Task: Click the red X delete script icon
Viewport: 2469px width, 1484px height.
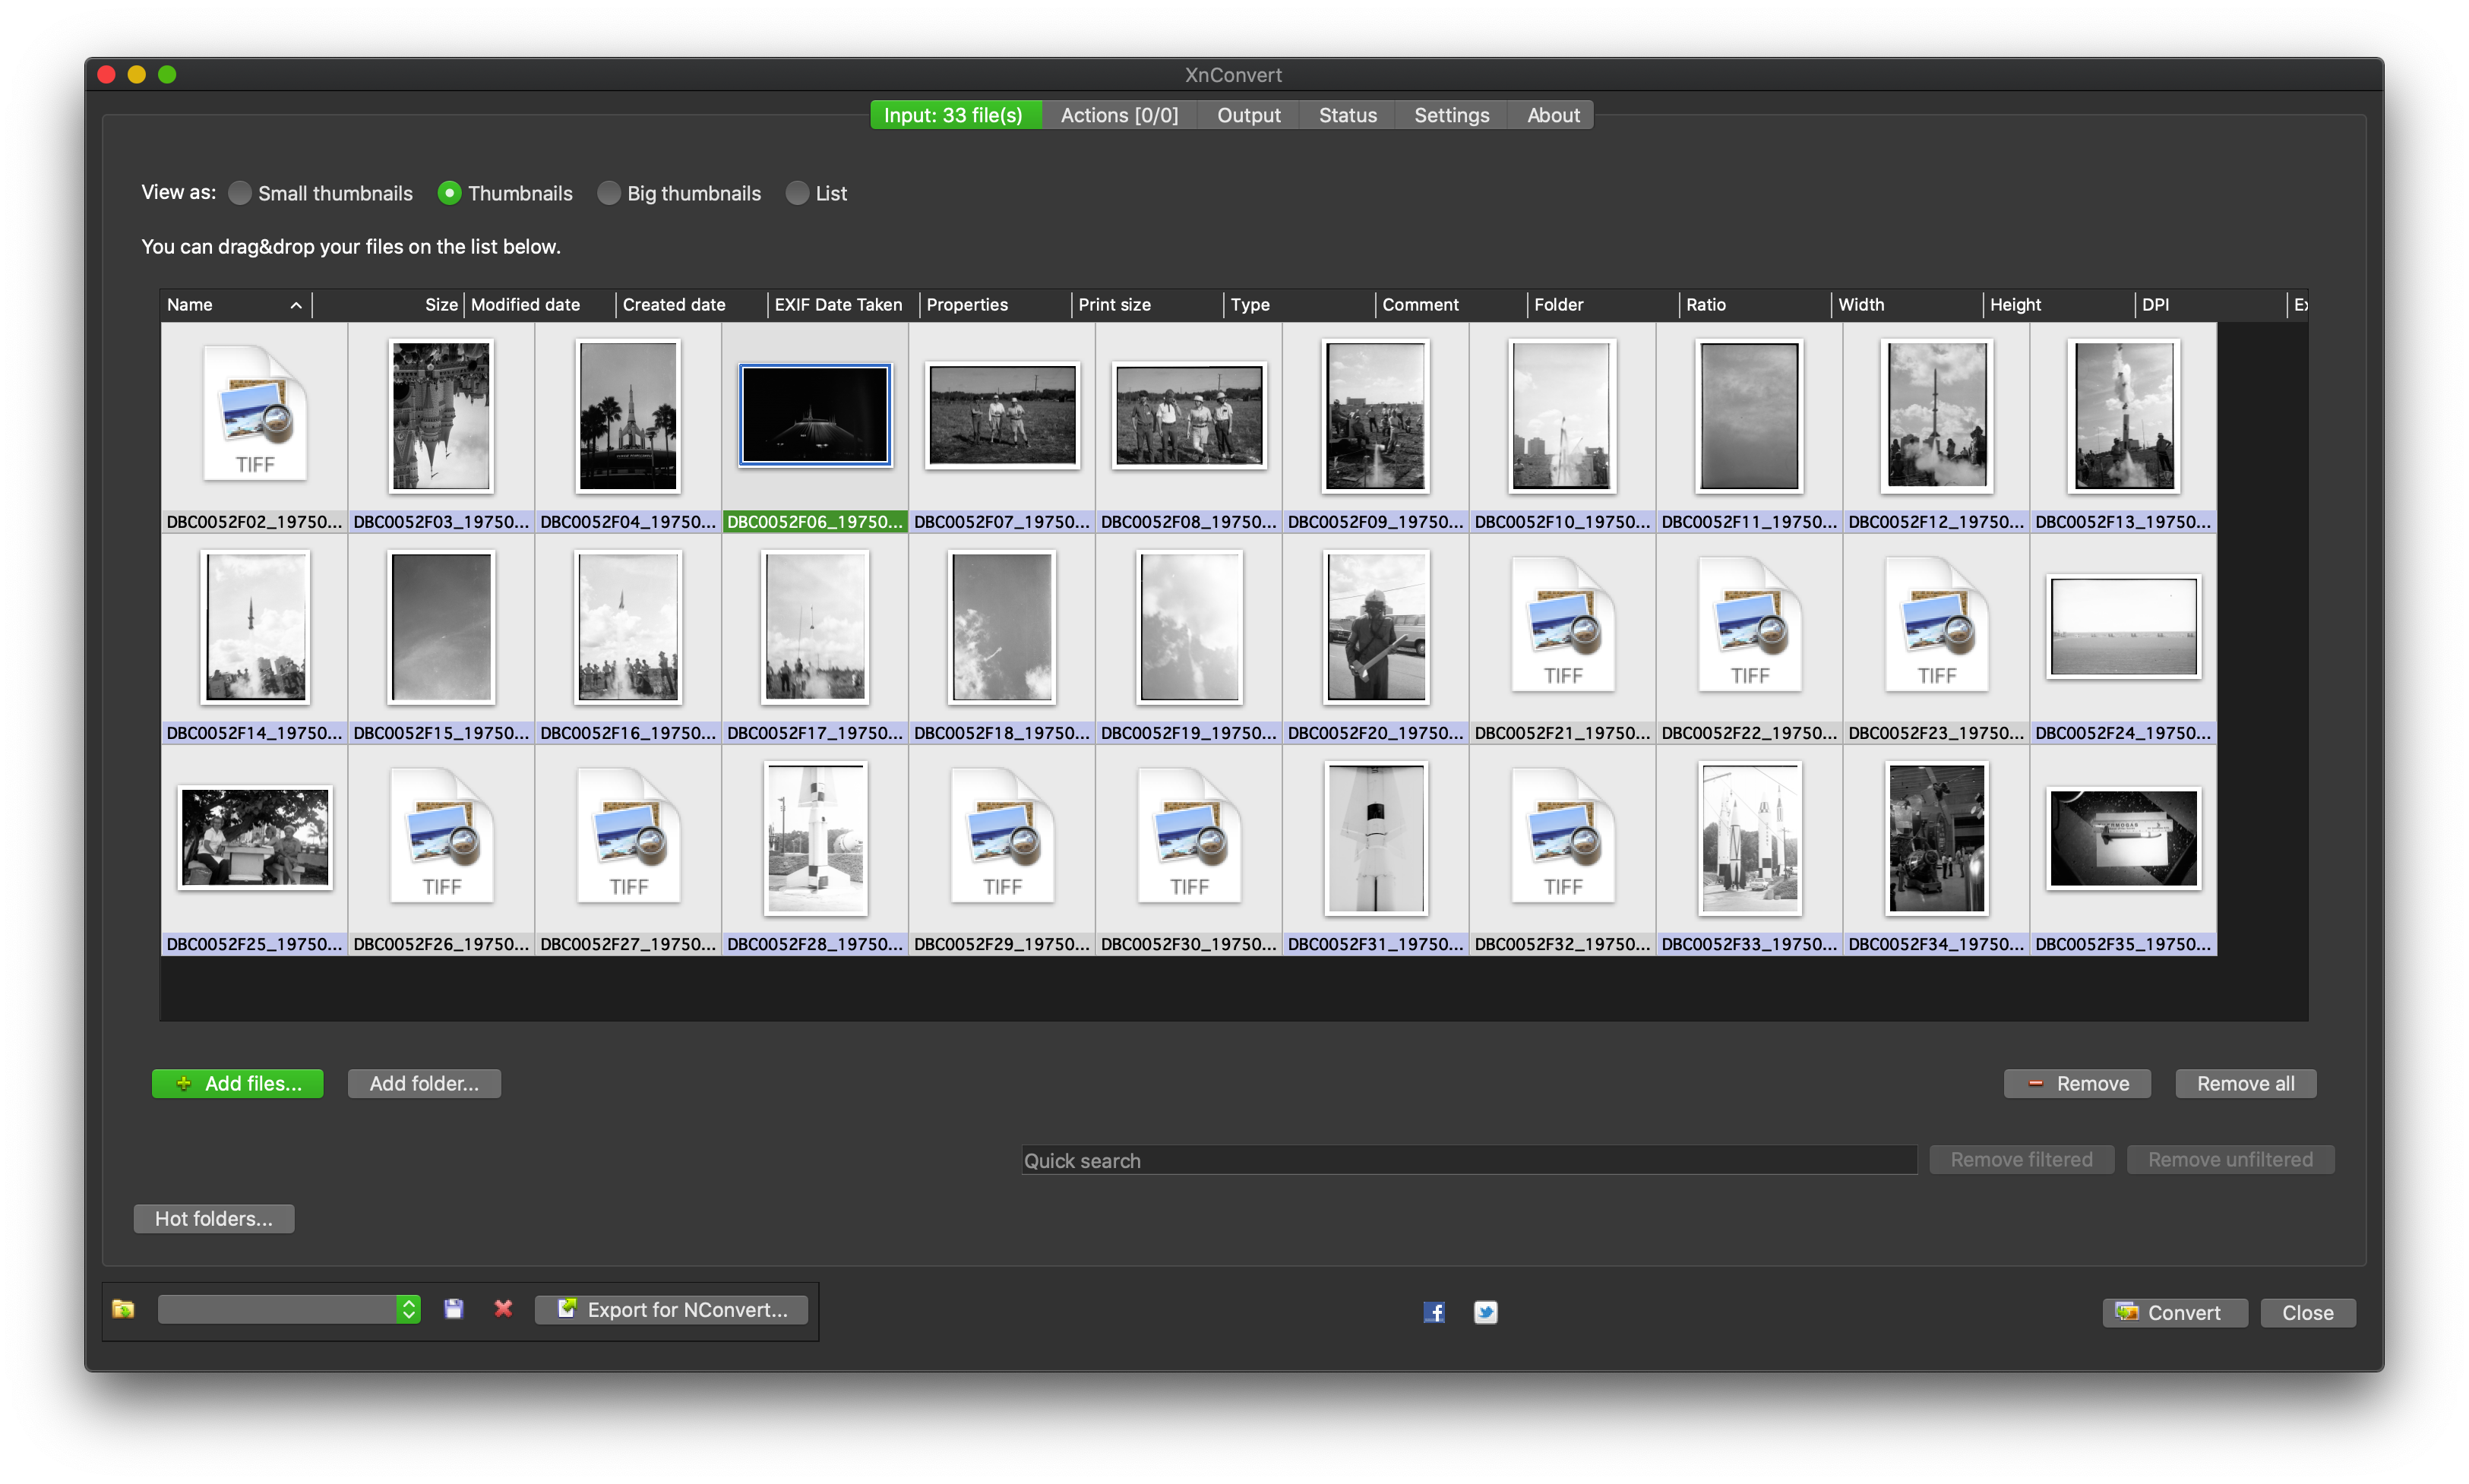Action: 503,1310
